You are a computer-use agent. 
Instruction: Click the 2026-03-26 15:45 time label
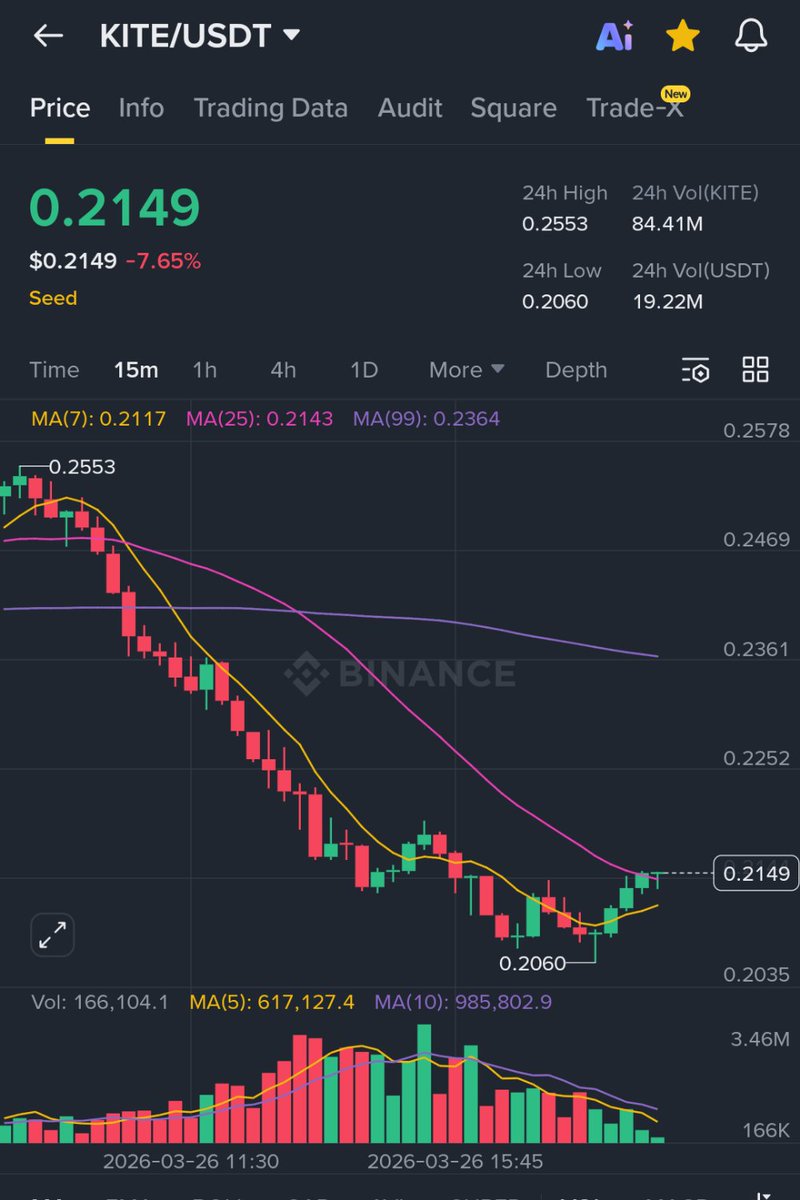click(455, 1161)
